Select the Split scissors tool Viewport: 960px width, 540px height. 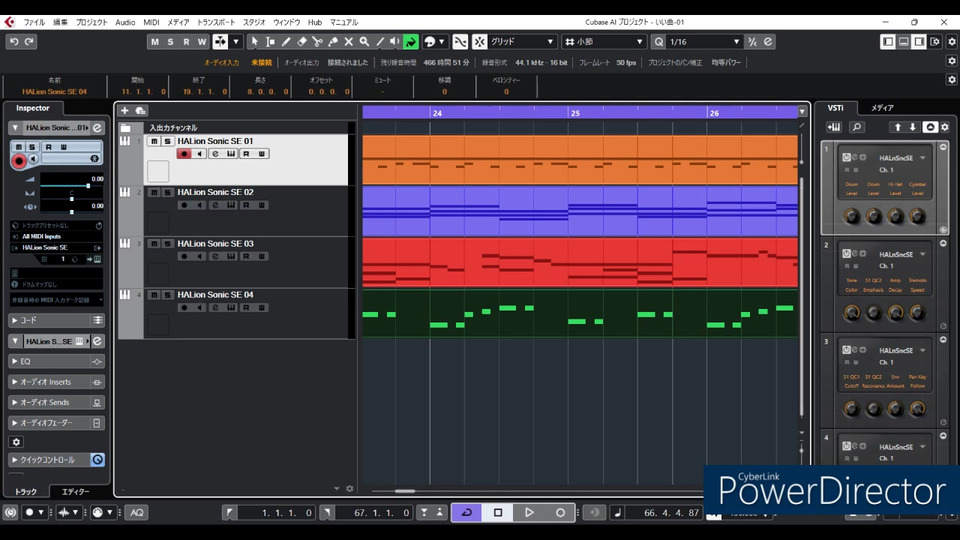click(x=317, y=42)
